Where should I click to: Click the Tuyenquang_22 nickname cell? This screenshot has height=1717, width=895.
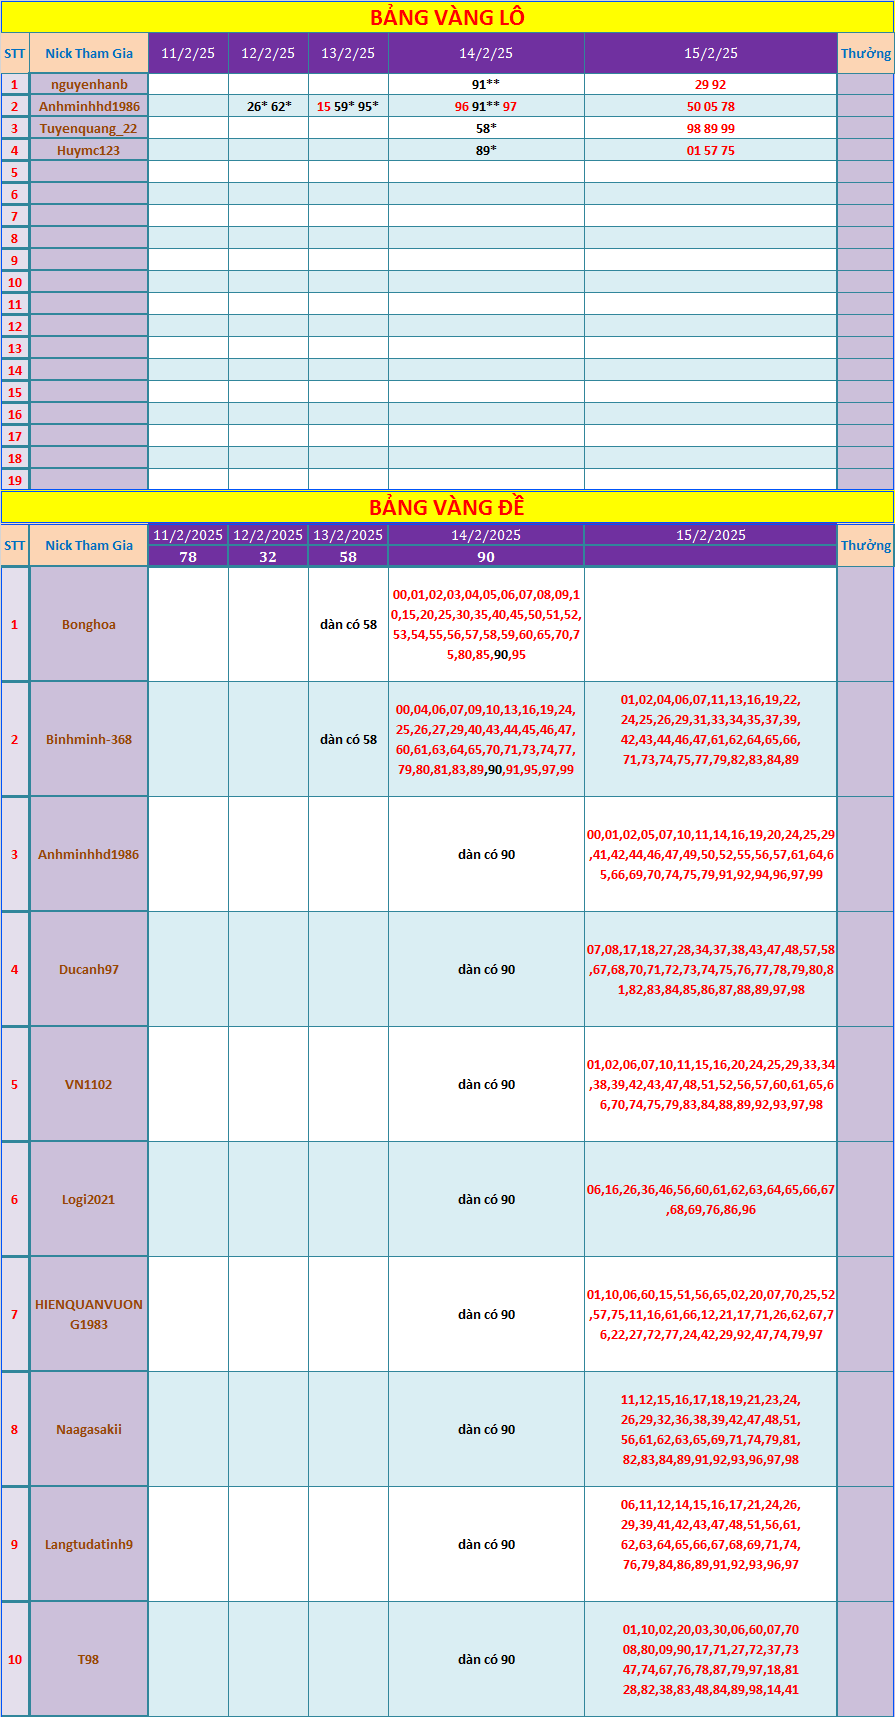(89, 128)
